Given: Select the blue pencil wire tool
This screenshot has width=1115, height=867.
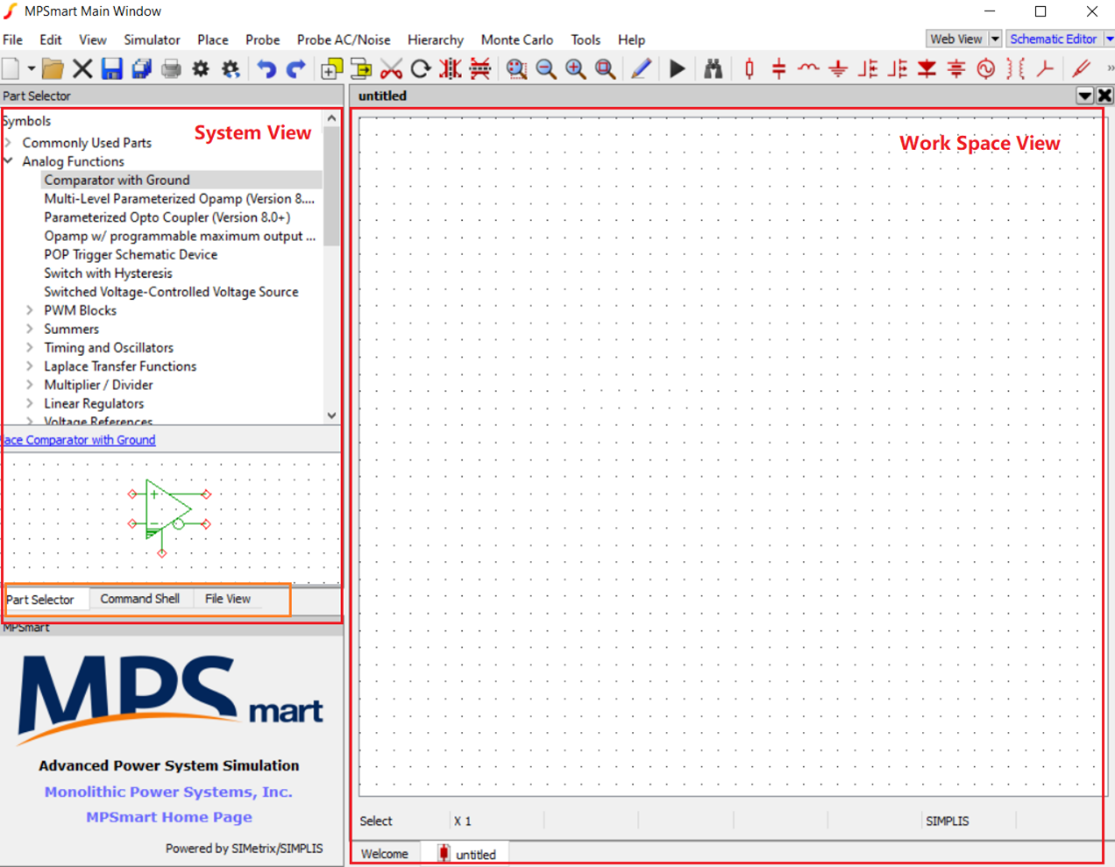Looking at the screenshot, I should [x=641, y=69].
